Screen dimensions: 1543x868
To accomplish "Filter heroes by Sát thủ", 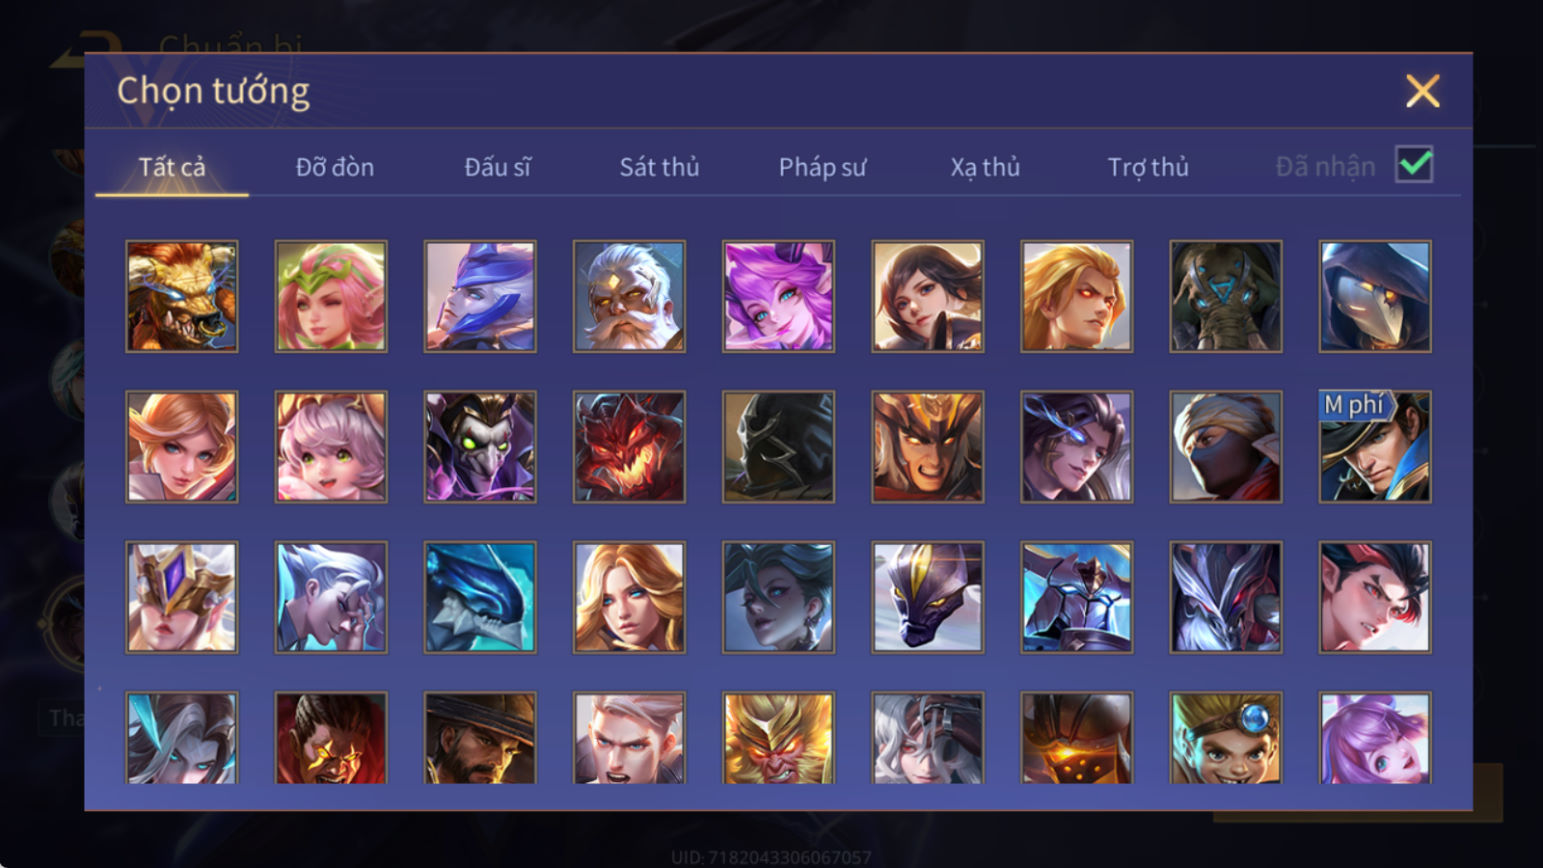I will [x=659, y=167].
